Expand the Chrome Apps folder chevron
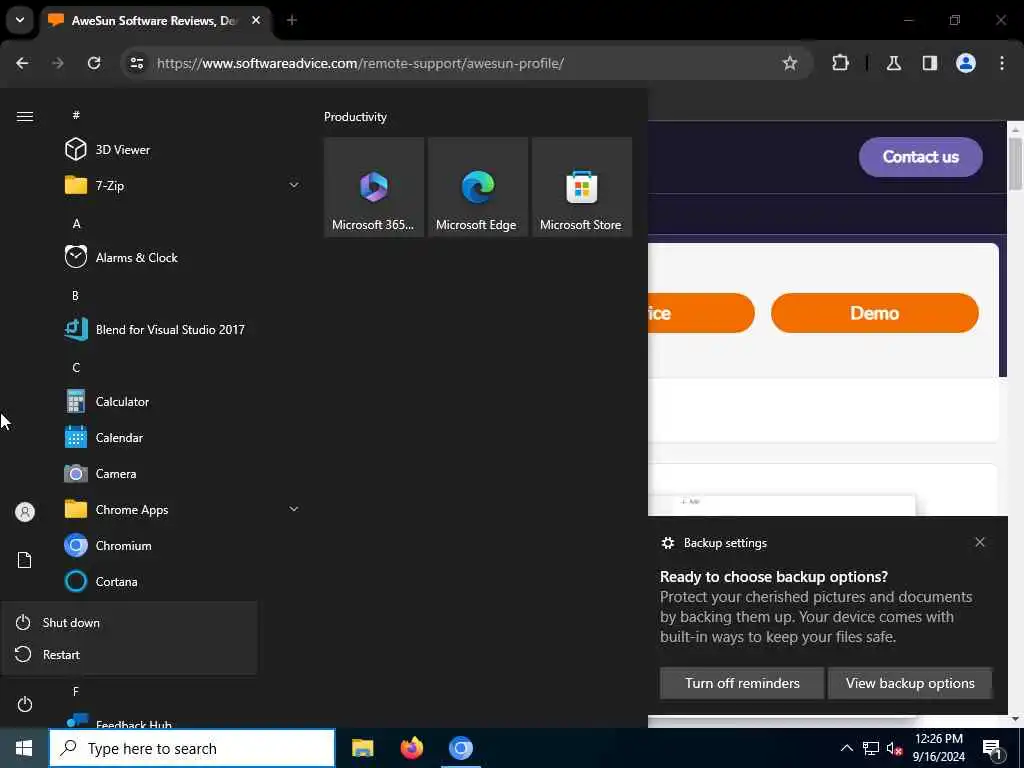1024x768 pixels. 294,509
